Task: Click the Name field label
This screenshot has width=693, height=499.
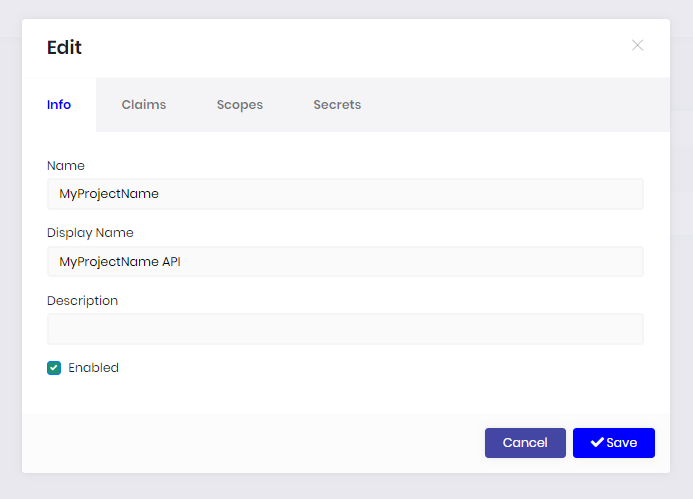Action: pos(66,166)
